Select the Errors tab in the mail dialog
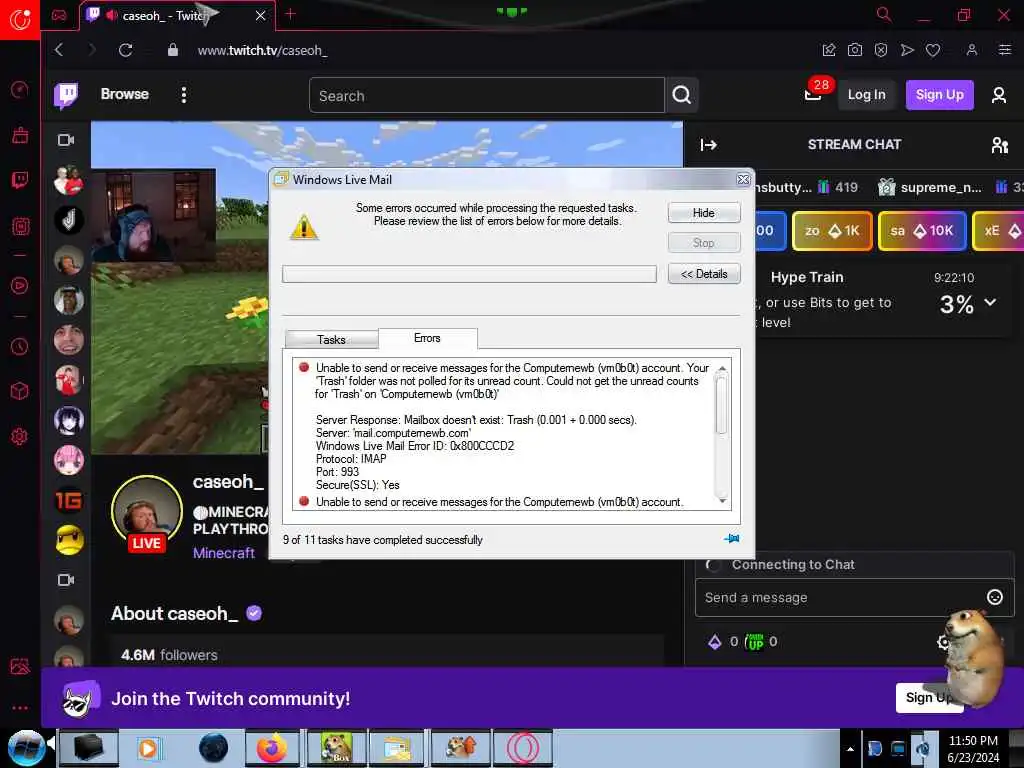 [x=427, y=338]
